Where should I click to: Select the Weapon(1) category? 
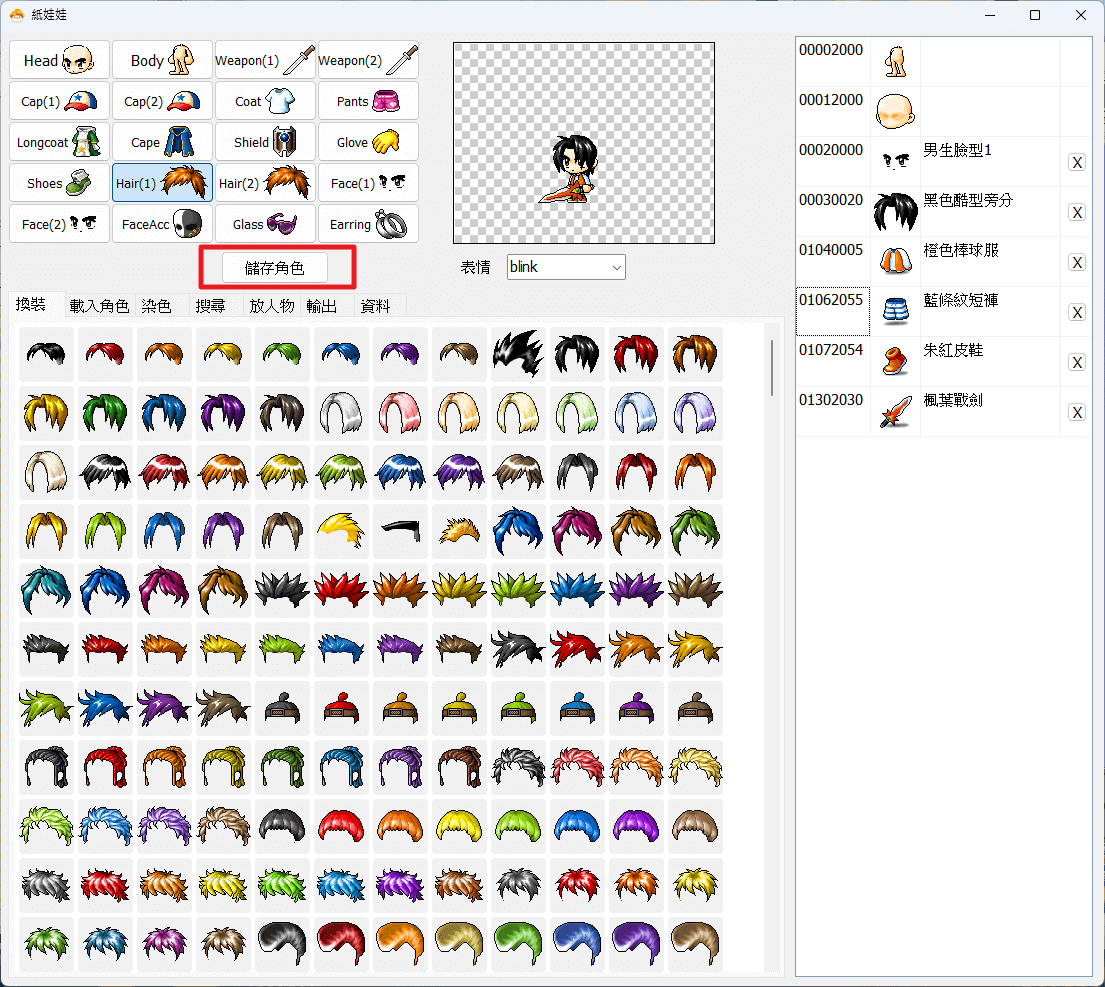point(265,60)
